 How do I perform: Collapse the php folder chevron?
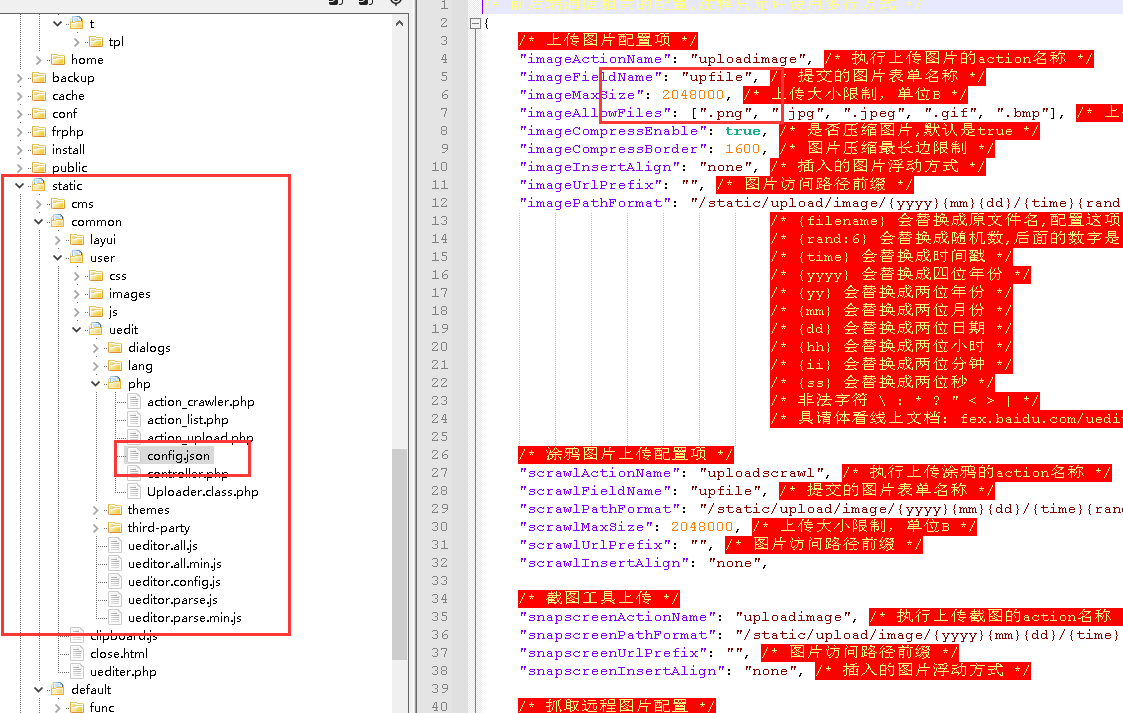point(96,384)
